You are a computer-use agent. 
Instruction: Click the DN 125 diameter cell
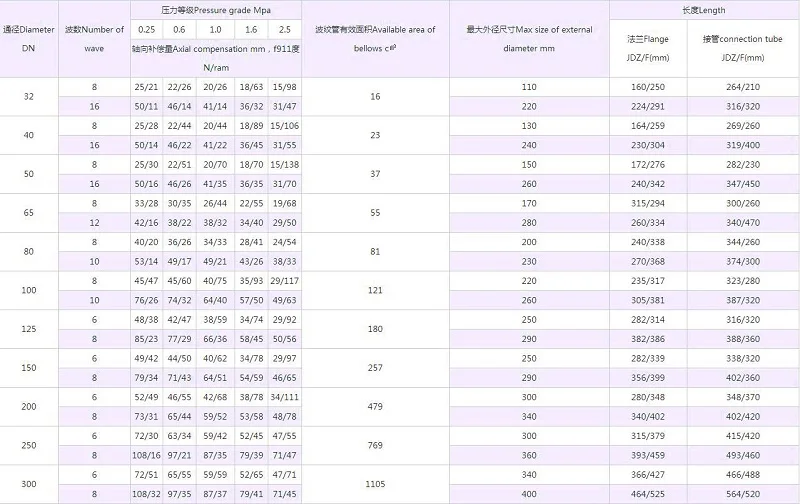pyautogui.click(x=29, y=329)
